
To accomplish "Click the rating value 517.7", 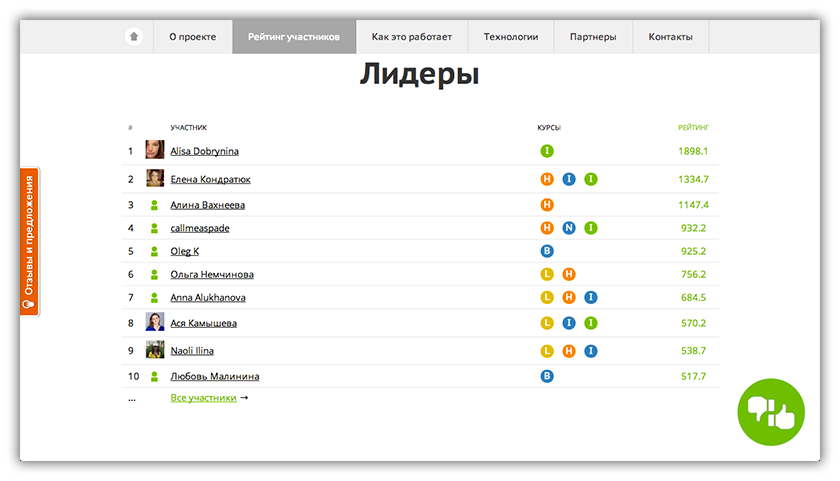I will click(693, 377).
